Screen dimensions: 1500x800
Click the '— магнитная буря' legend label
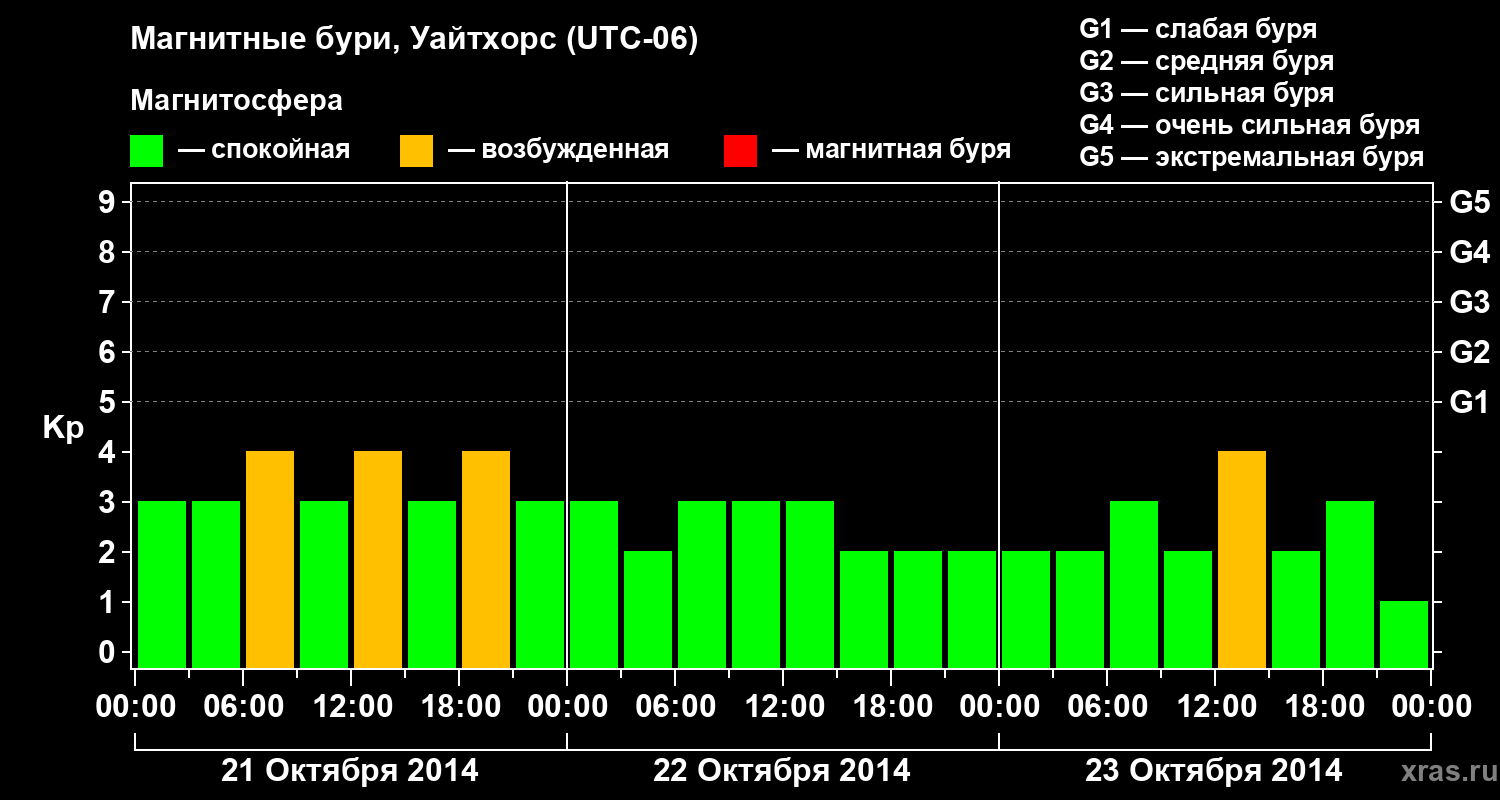pyautogui.click(x=892, y=151)
